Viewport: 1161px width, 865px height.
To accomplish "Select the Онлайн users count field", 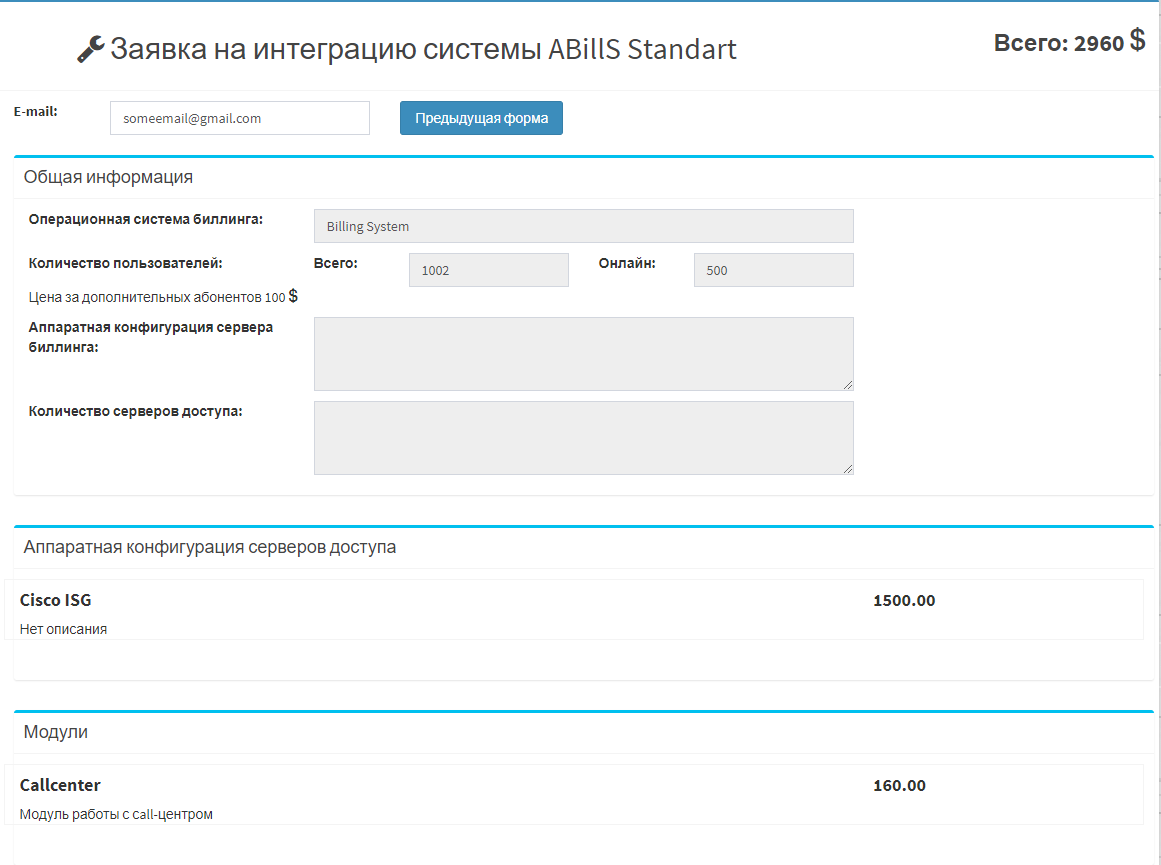I will tap(774, 270).
